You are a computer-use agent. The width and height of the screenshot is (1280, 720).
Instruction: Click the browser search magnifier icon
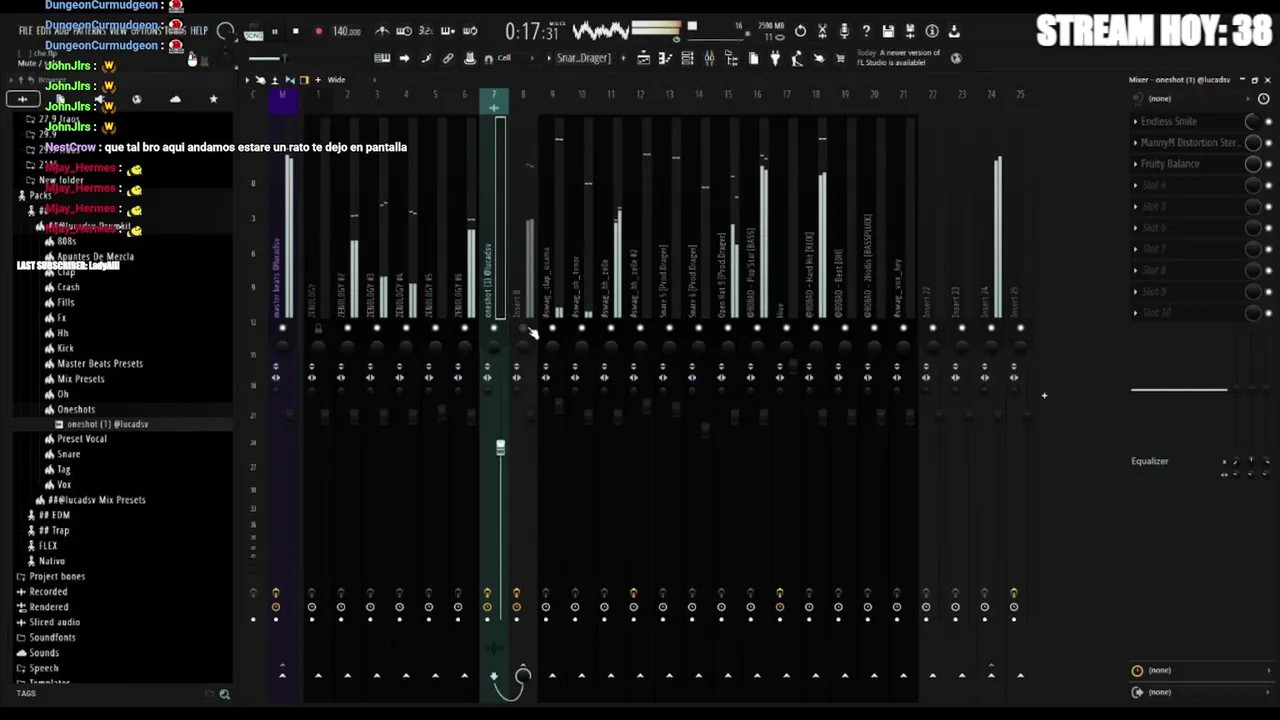(225, 694)
